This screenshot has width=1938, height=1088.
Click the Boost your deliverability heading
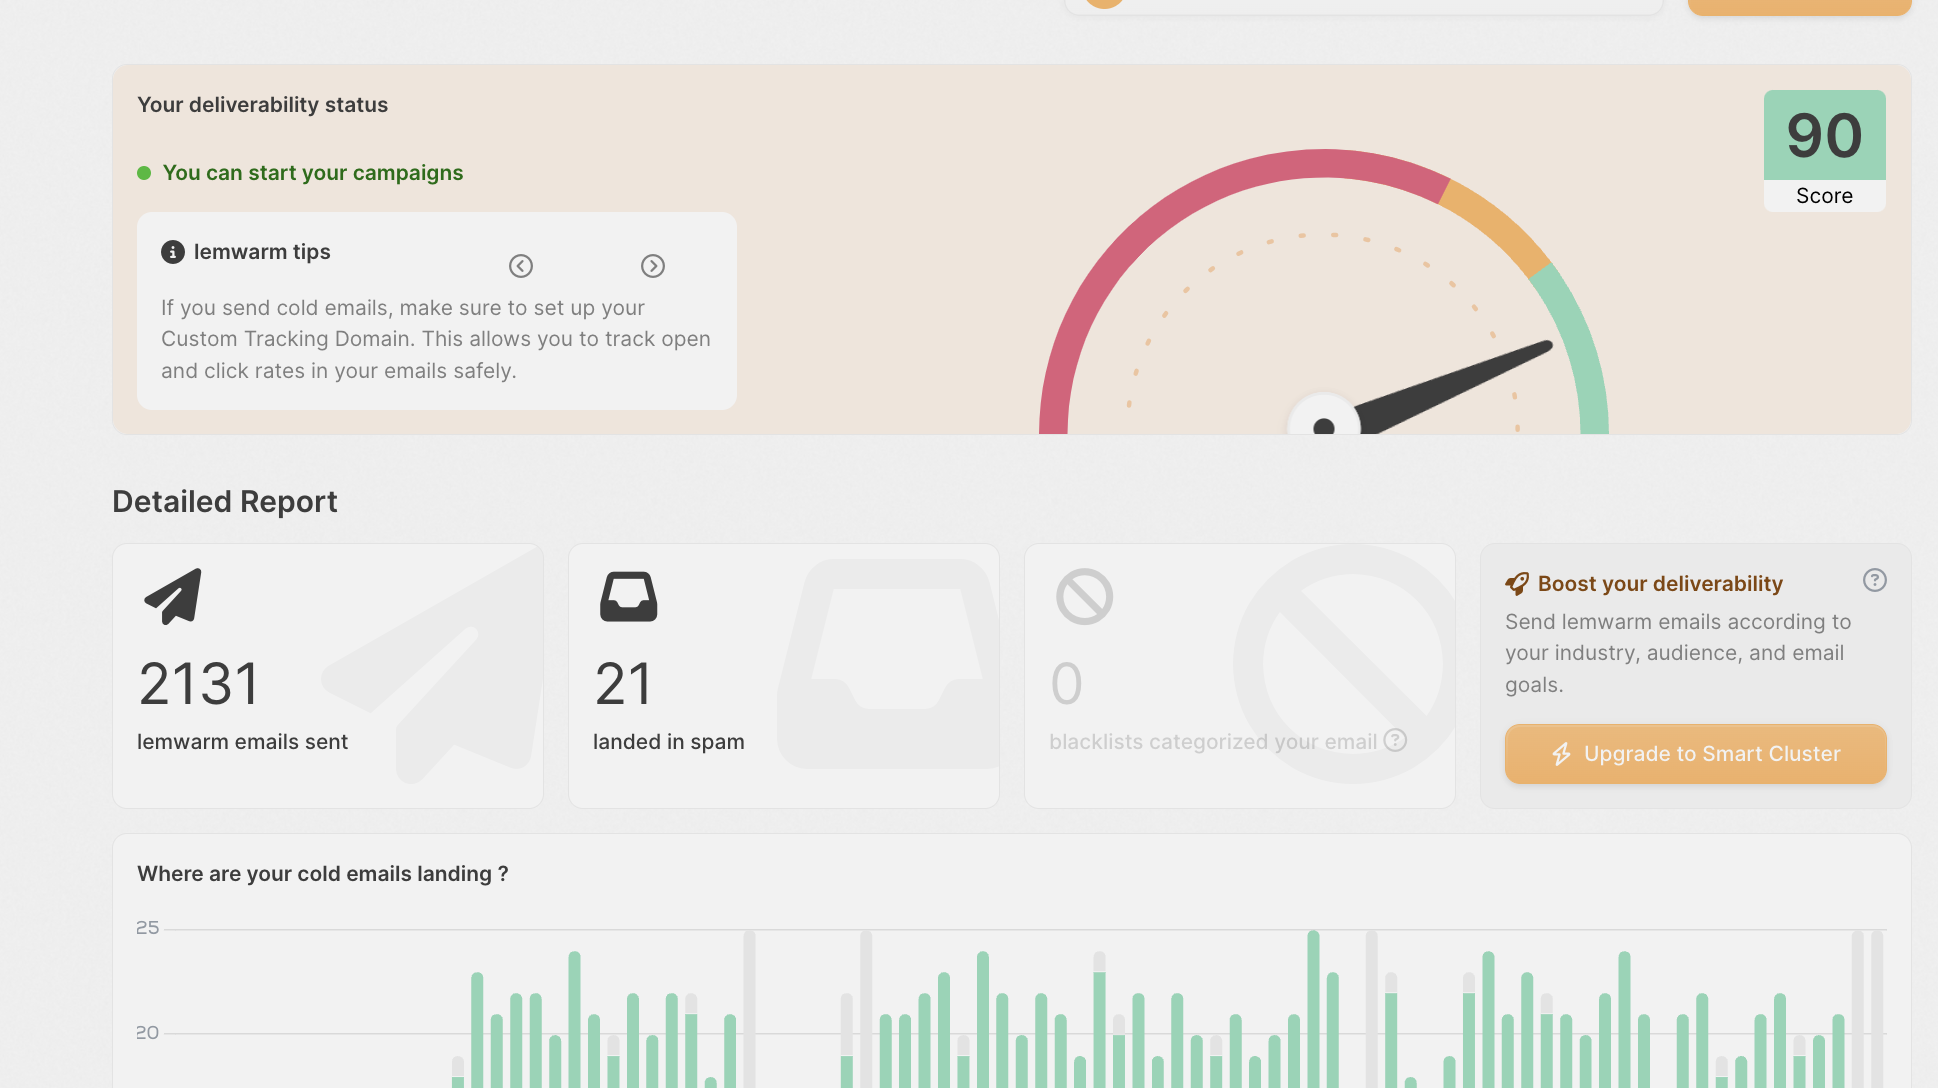point(1660,584)
